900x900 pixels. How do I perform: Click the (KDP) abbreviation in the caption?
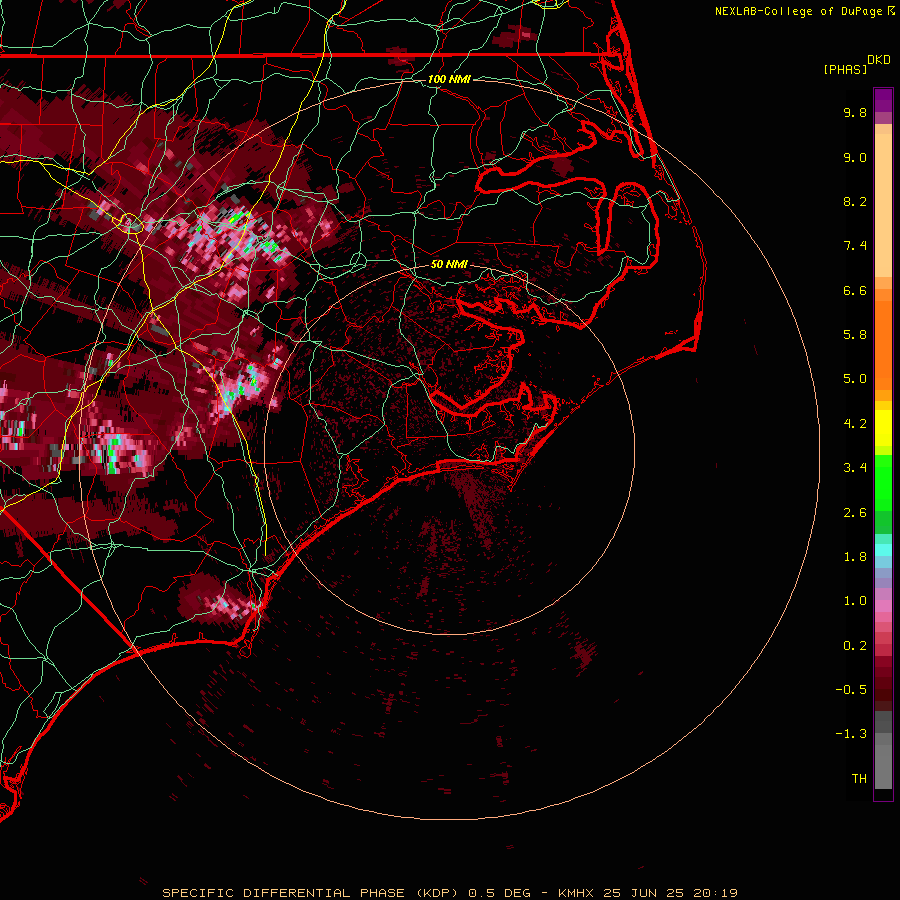(437, 893)
